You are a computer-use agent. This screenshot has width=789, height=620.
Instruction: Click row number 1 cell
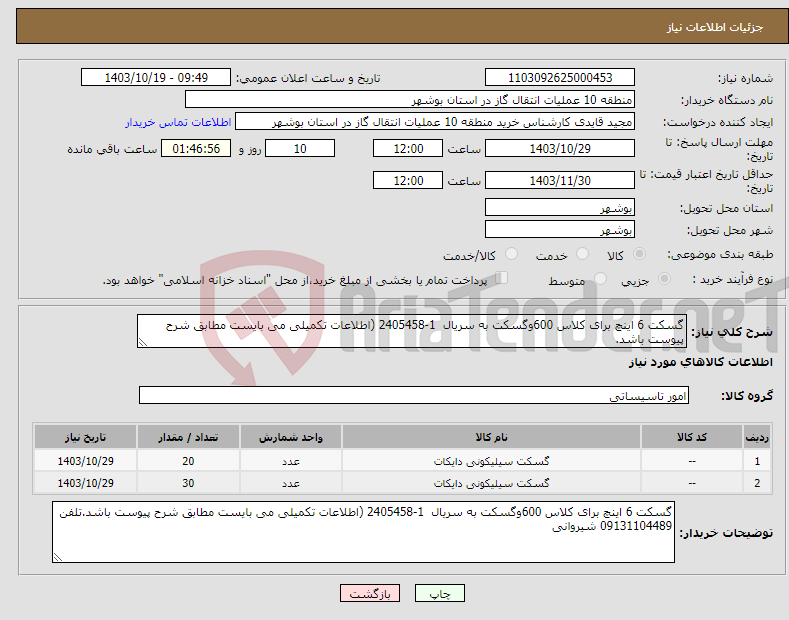tap(757, 461)
